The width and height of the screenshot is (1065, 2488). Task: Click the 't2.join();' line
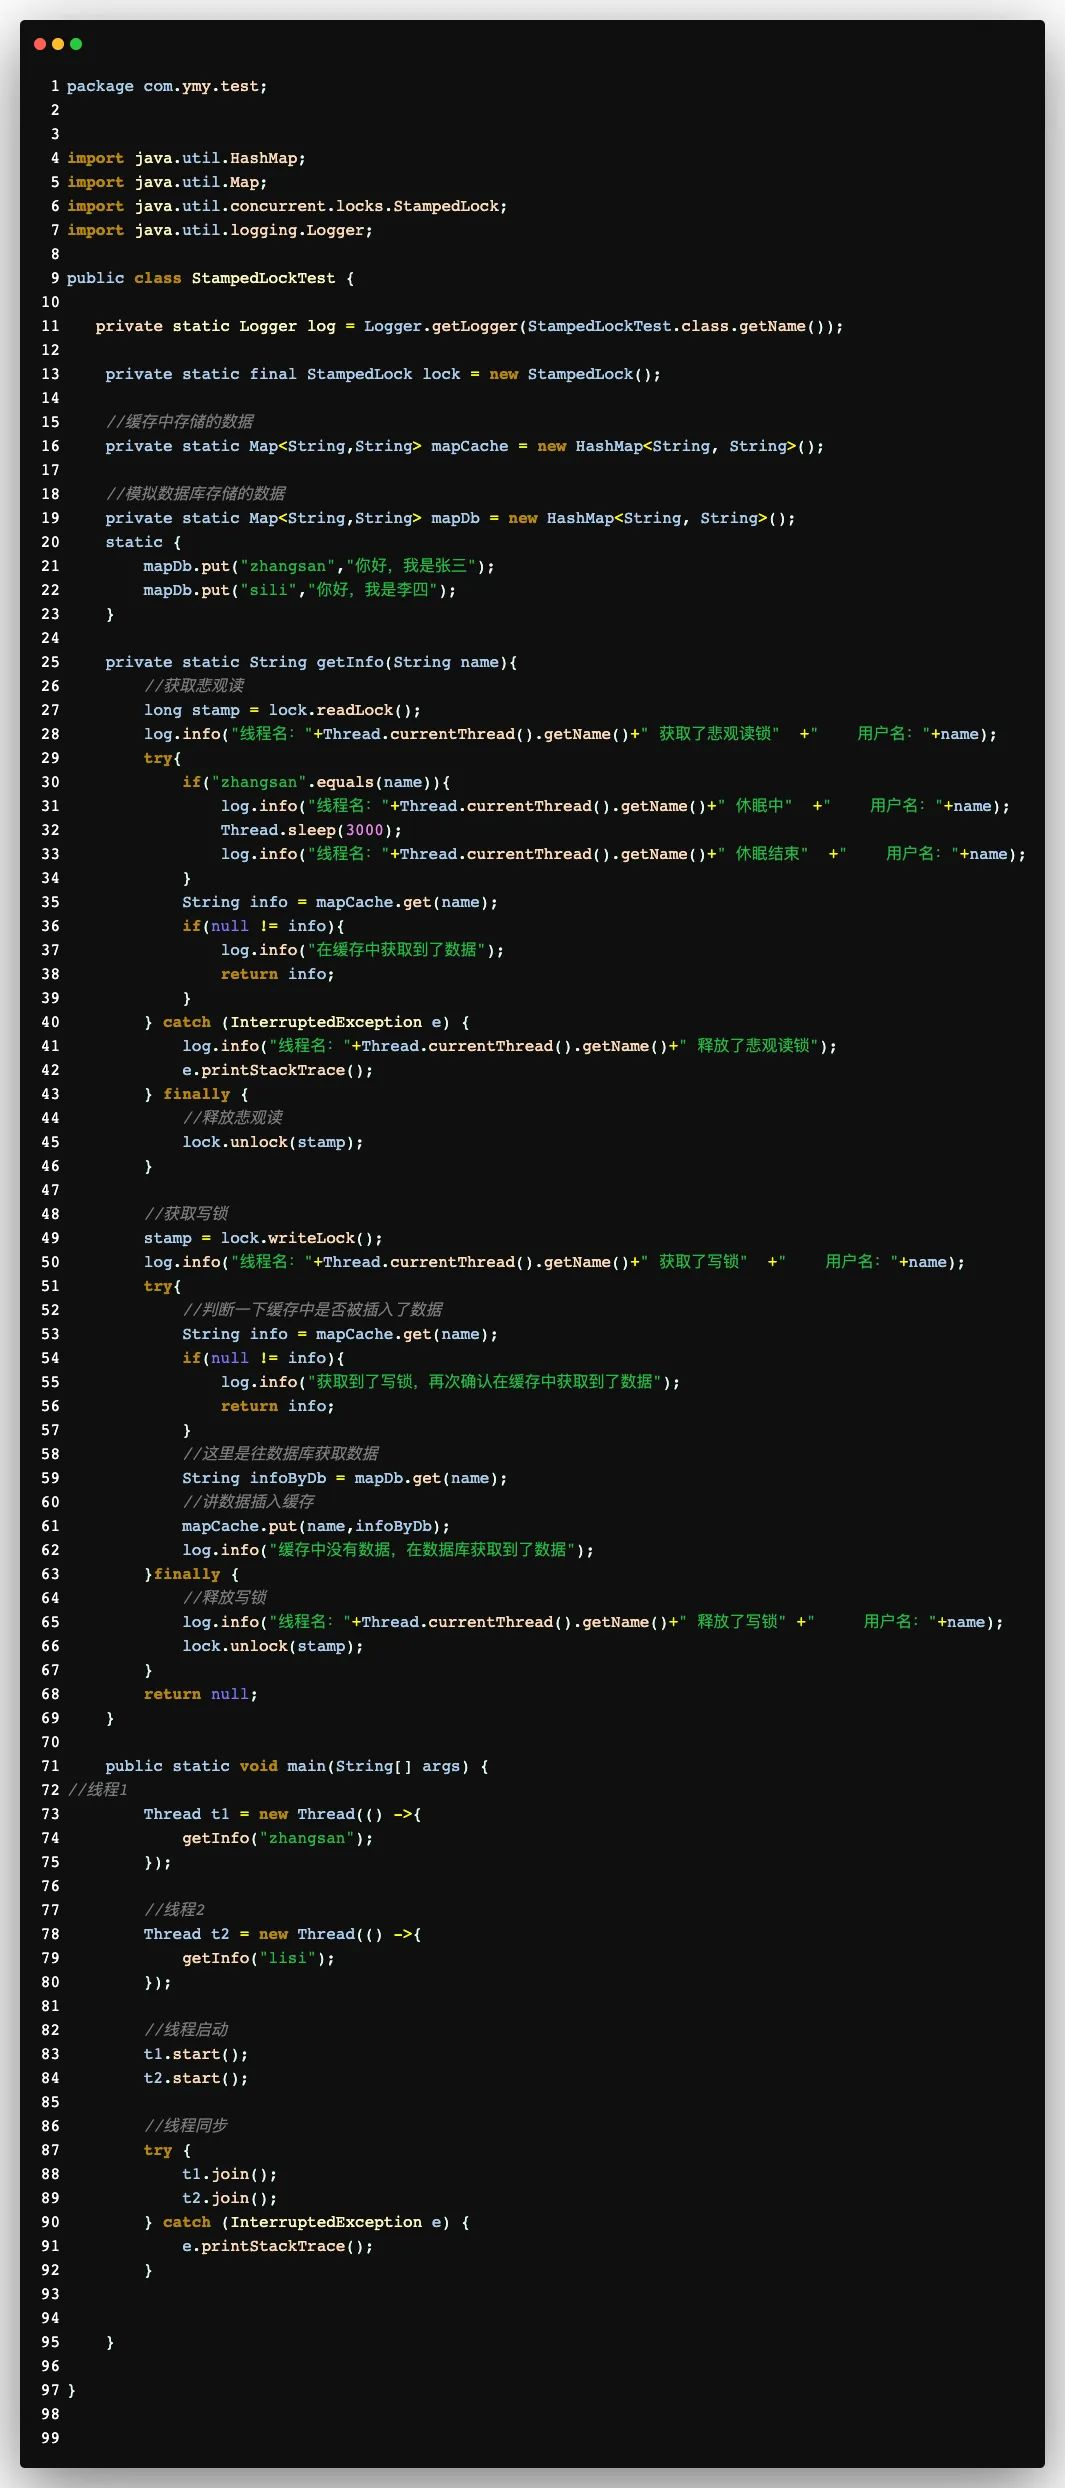(x=230, y=2198)
